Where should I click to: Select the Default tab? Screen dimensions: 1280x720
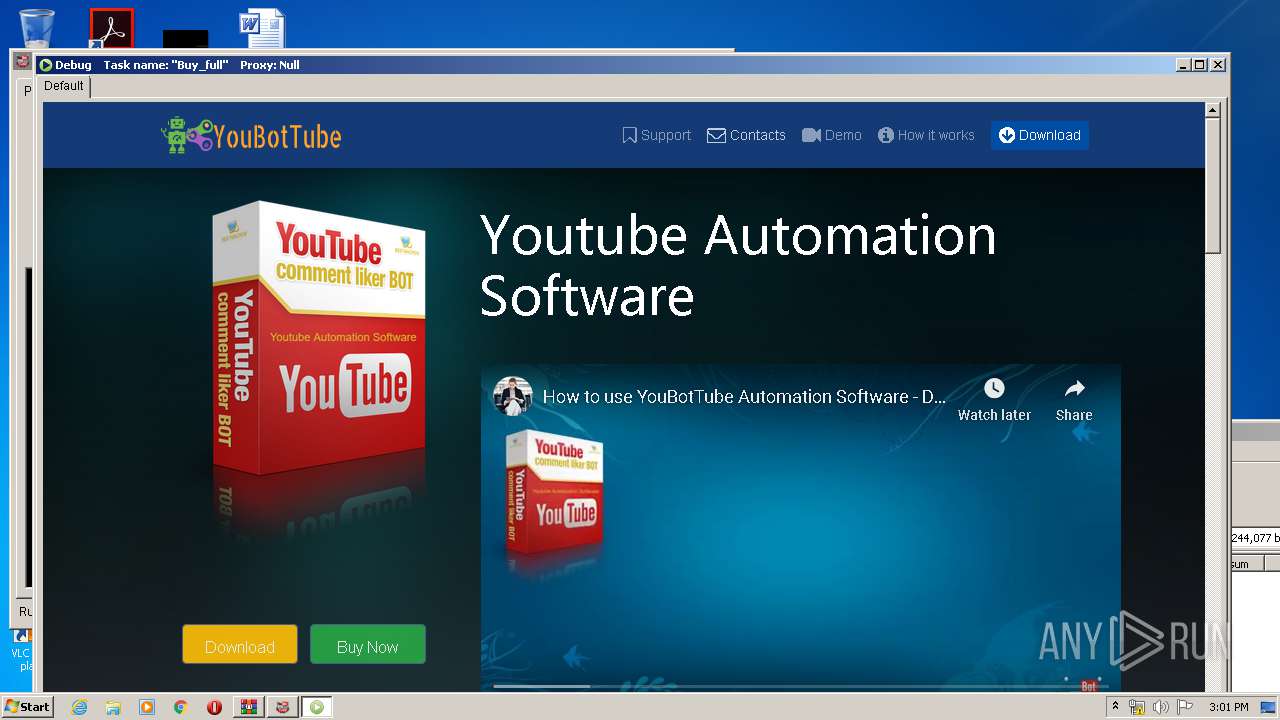click(x=64, y=86)
